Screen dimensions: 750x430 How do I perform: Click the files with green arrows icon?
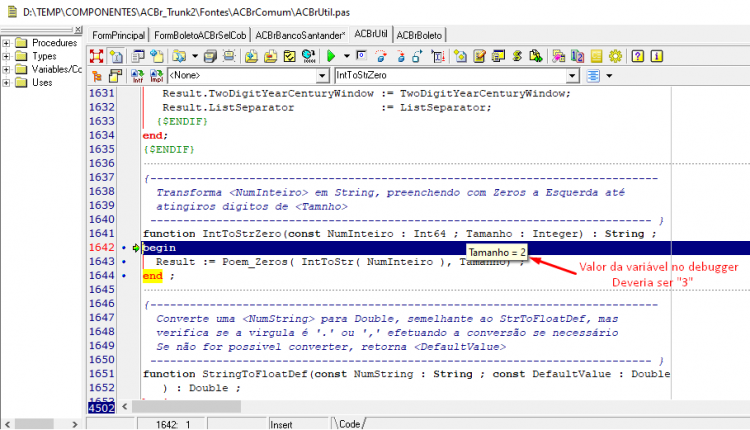pyautogui.click(x=536, y=56)
